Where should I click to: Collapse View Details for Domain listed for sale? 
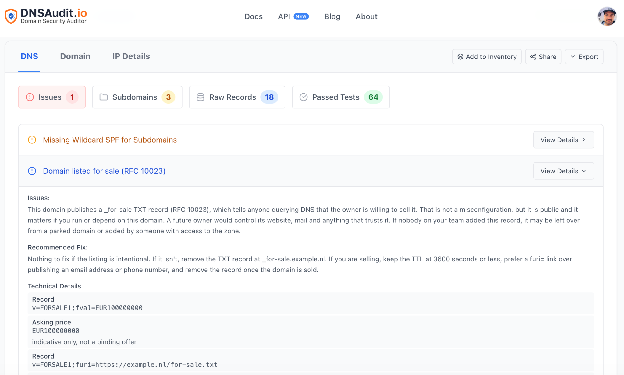[x=563, y=171]
